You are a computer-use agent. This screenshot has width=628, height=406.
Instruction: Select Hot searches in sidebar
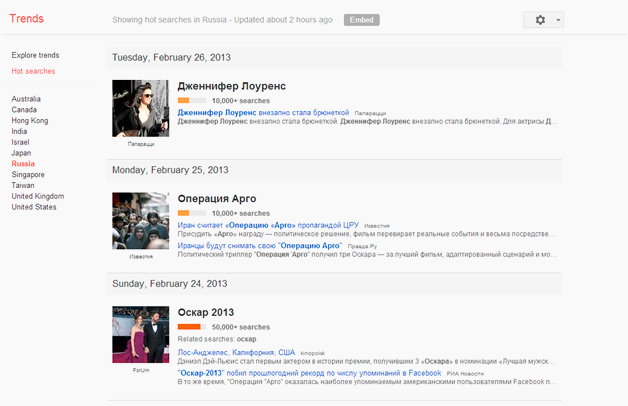pos(33,71)
